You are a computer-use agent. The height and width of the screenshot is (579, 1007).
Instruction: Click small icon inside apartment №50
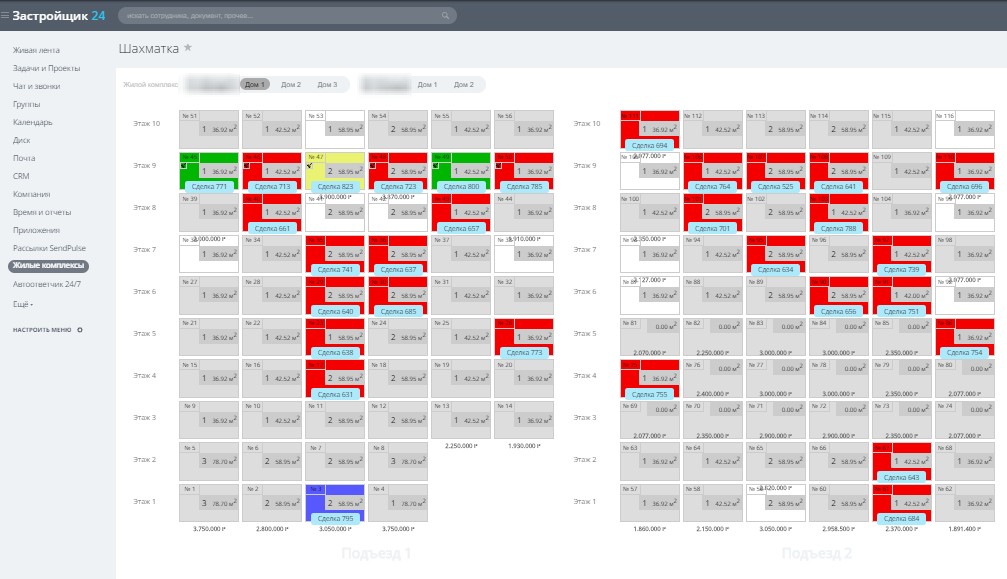point(498,166)
